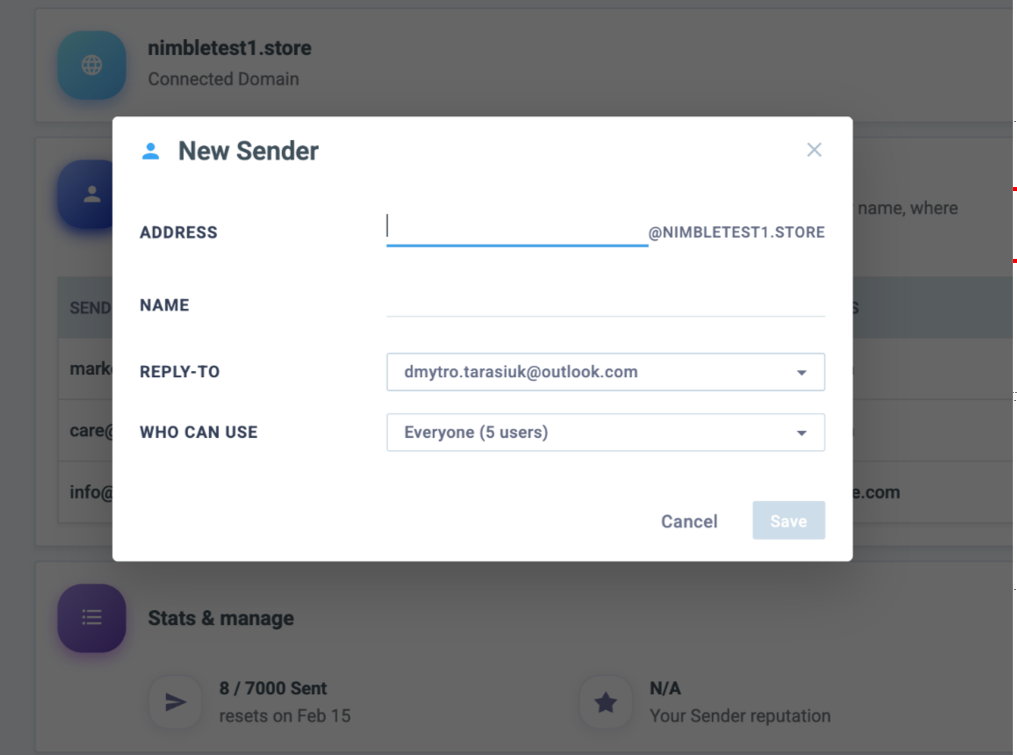1017x755 pixels.
Task: Click the N/A sender reputation value
Action: 665,688
